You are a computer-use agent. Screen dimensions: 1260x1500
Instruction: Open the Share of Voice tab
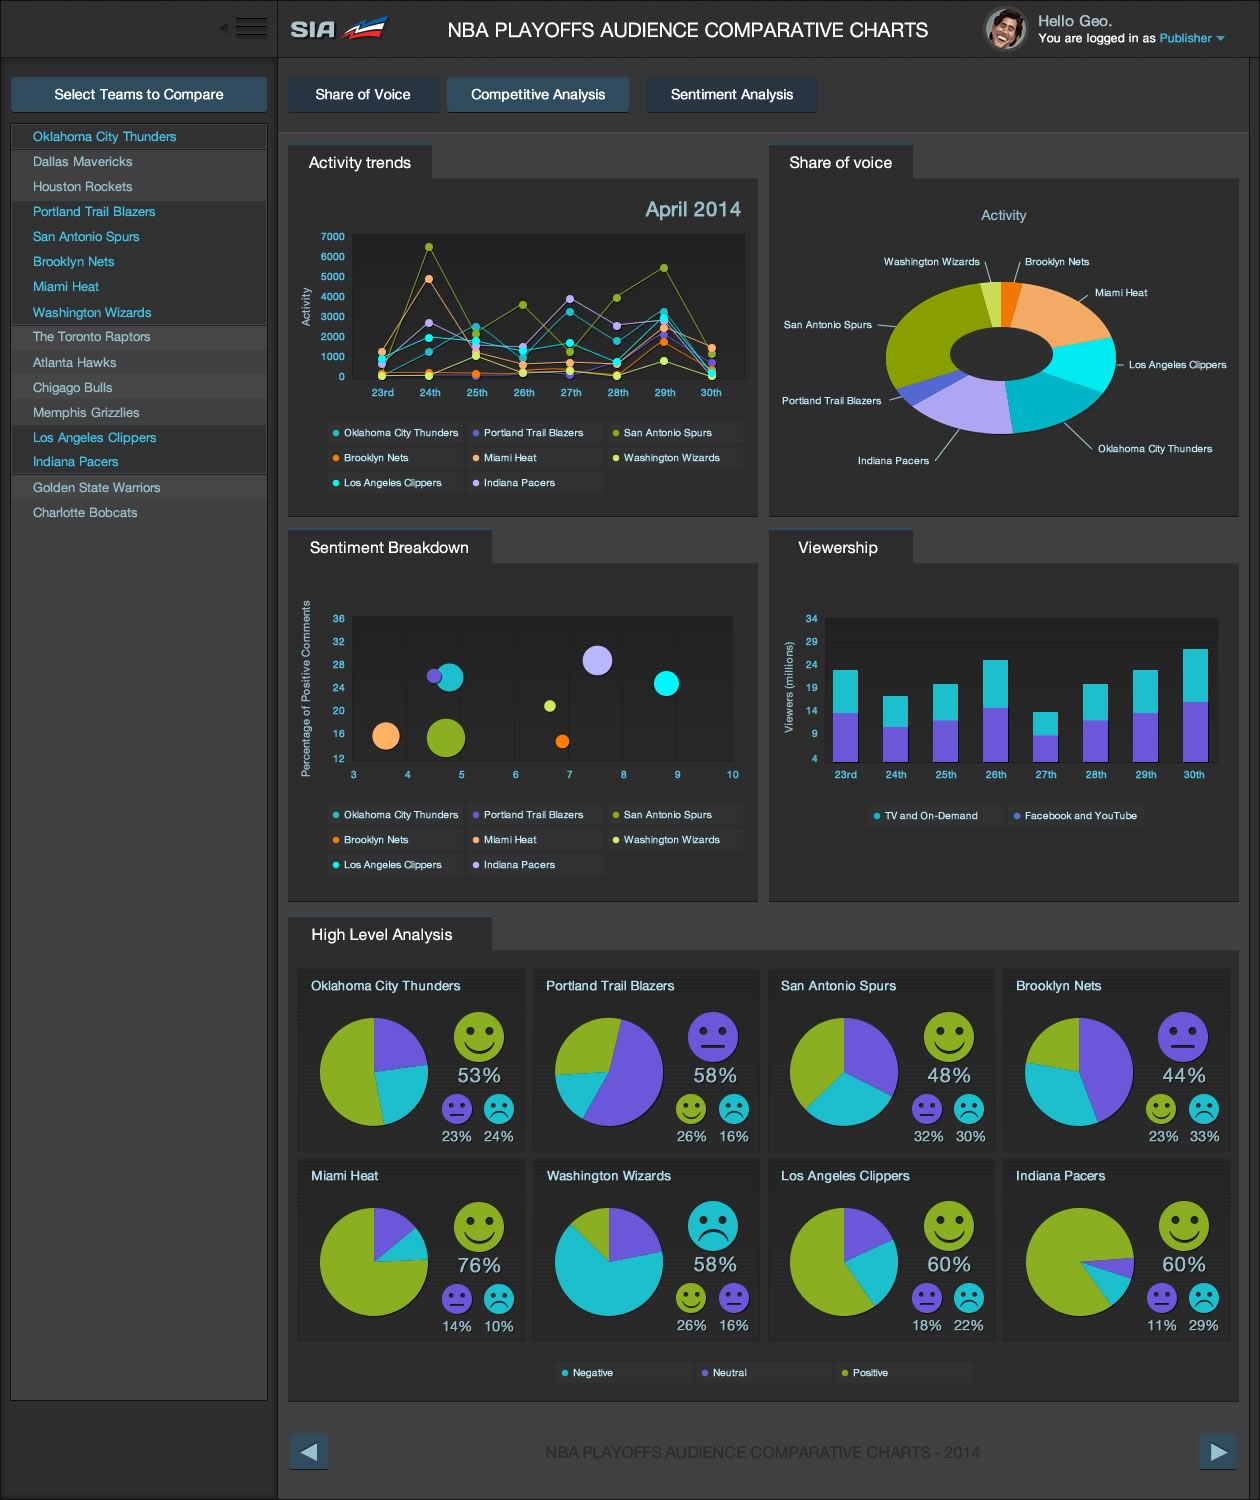click(362, 95)
